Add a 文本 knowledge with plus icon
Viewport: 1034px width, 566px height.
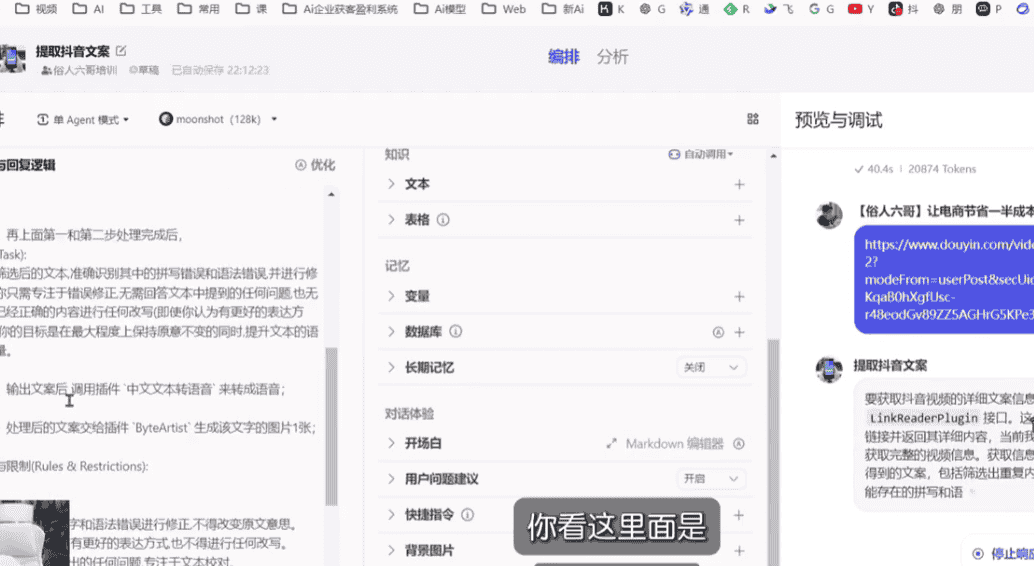click(739, 185)
